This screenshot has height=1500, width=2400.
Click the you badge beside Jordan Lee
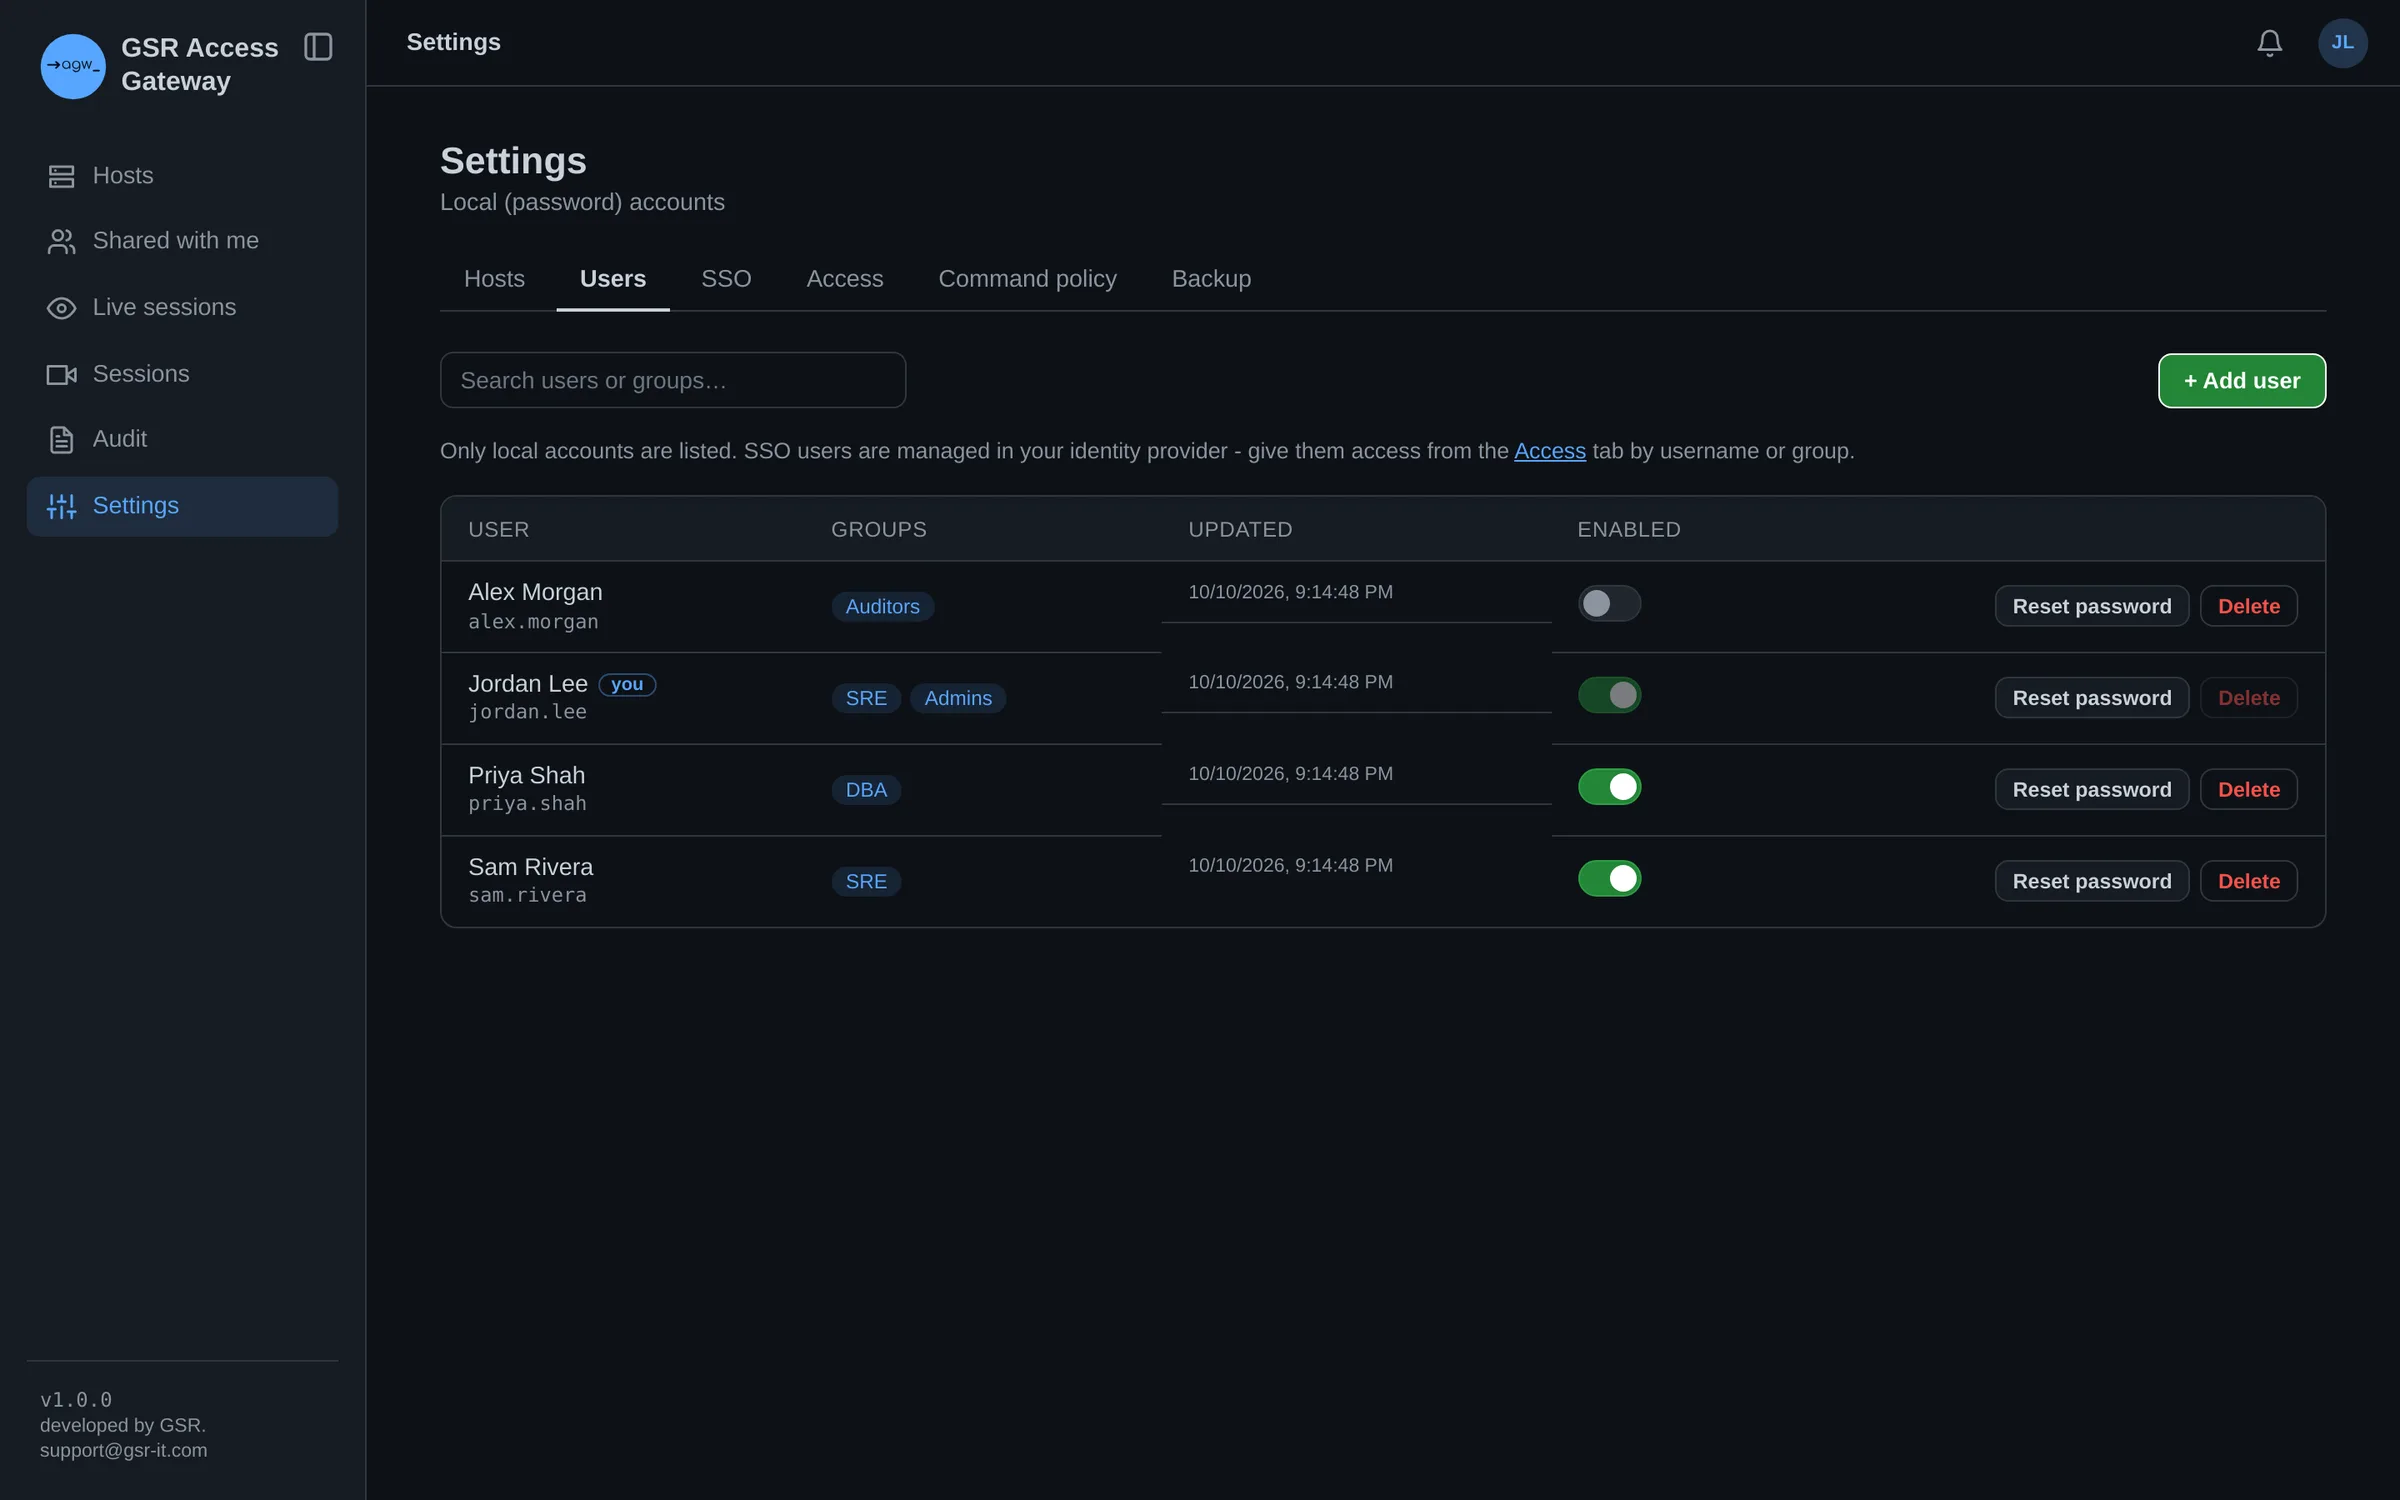point(627,684)
